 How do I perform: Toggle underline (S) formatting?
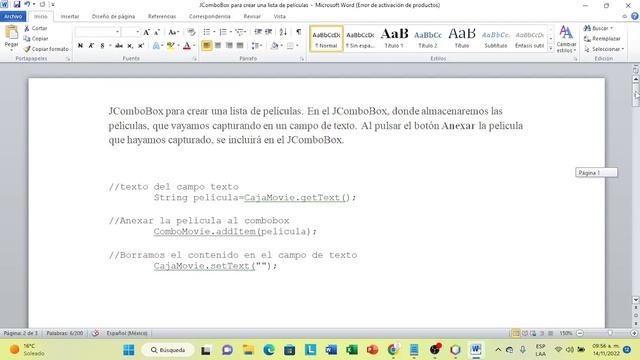pos(102,46)
